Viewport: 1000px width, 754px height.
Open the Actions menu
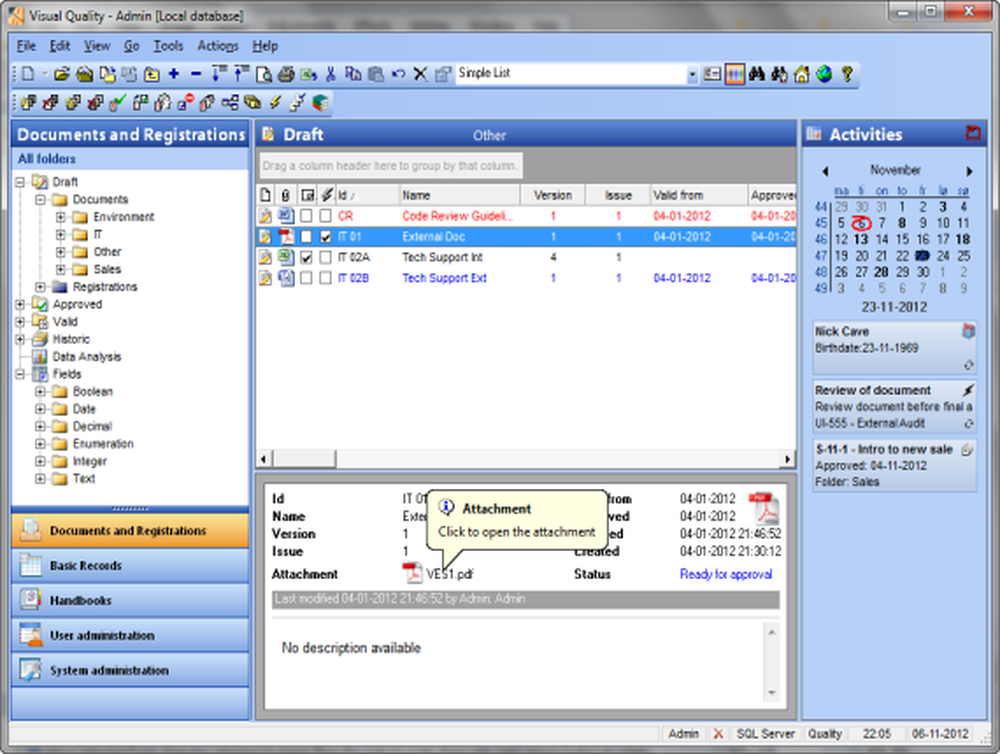coord(217,46)
